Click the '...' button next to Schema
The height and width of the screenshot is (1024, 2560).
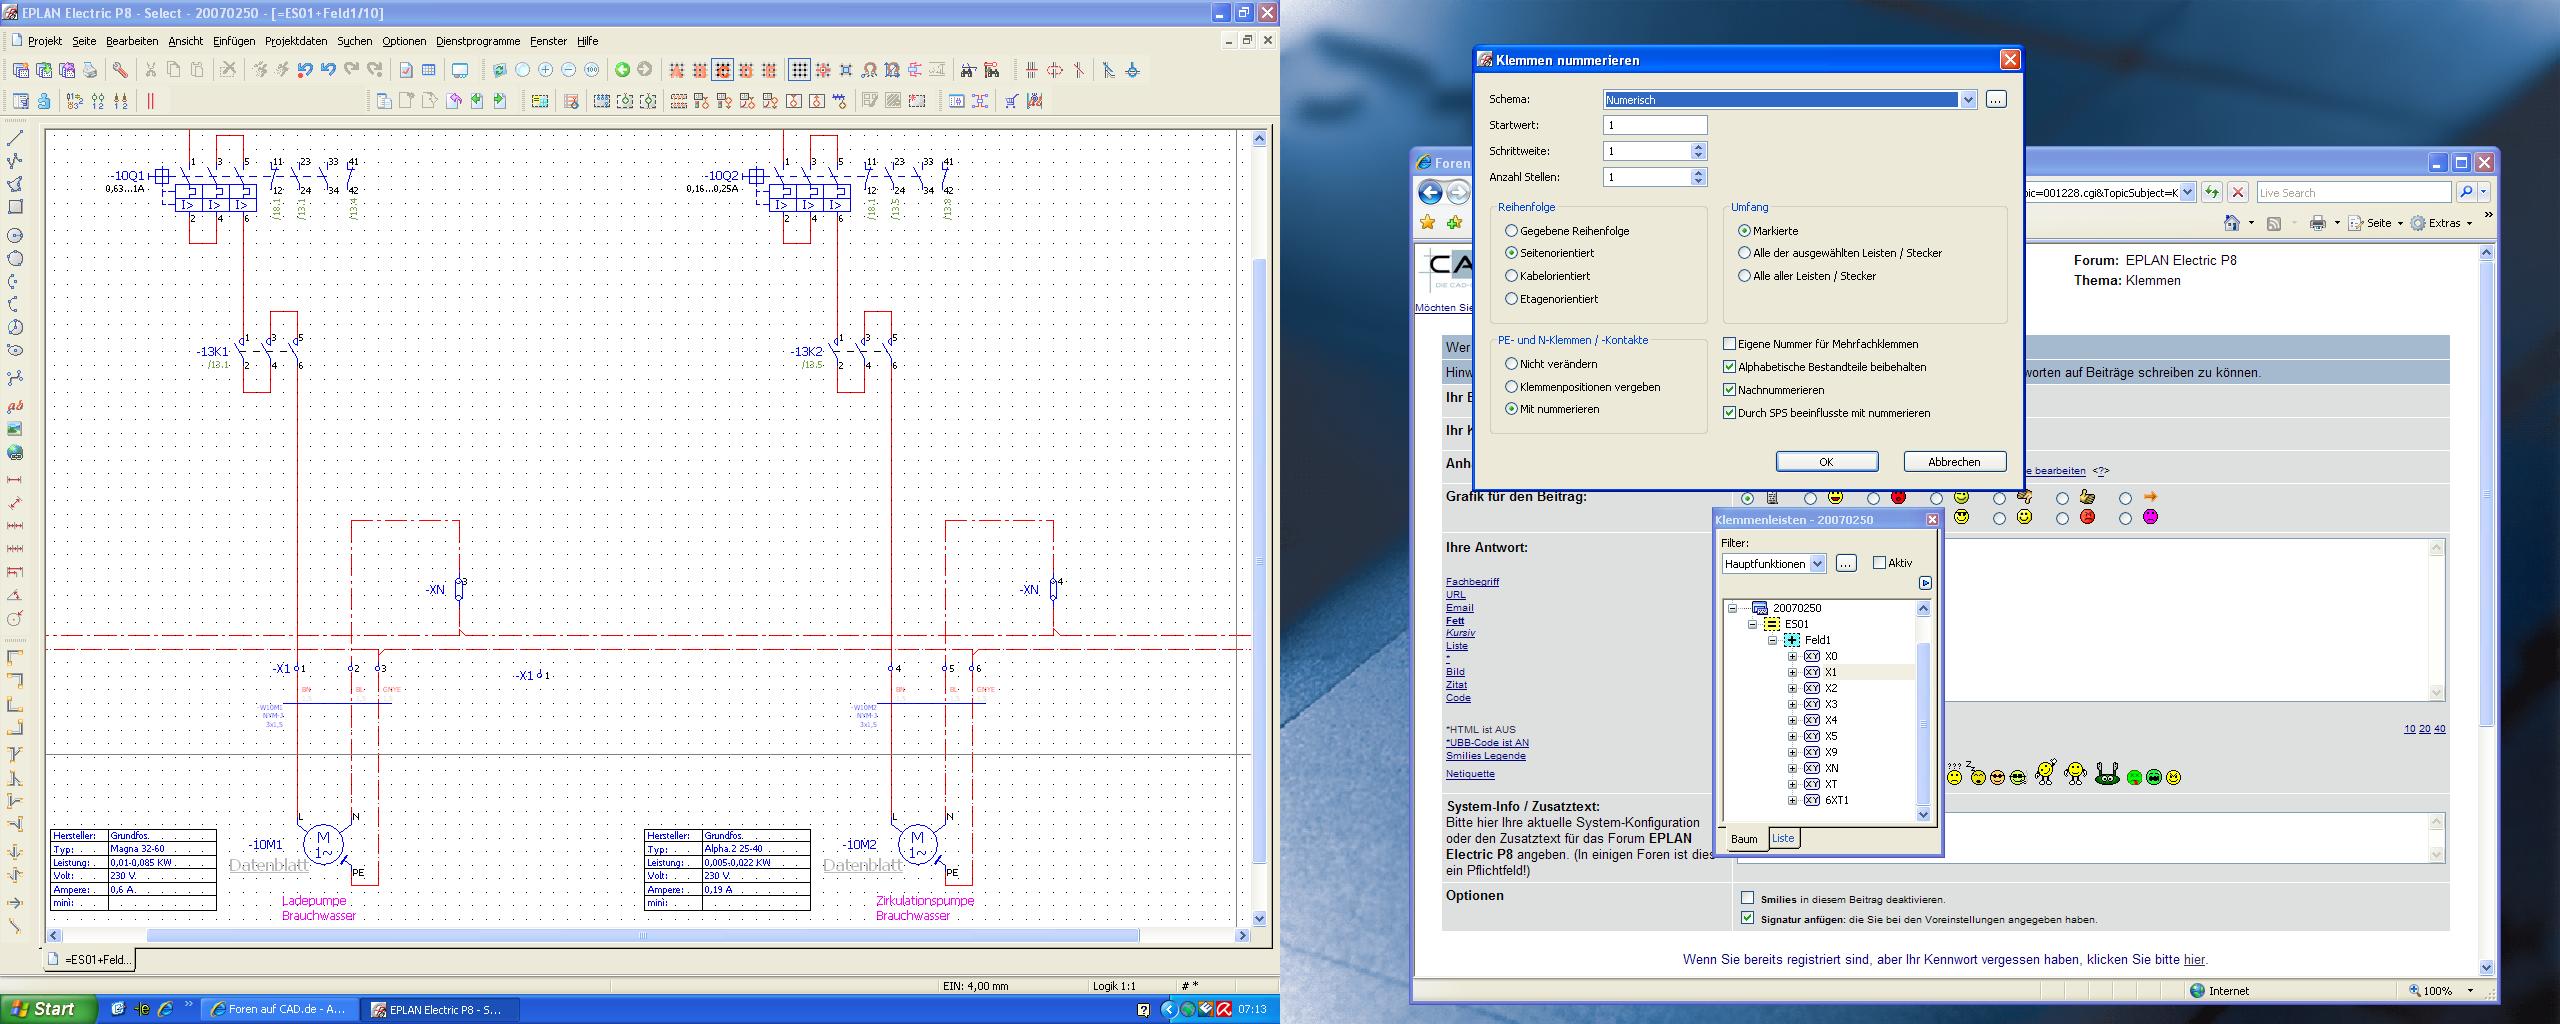coord(1995,99)
